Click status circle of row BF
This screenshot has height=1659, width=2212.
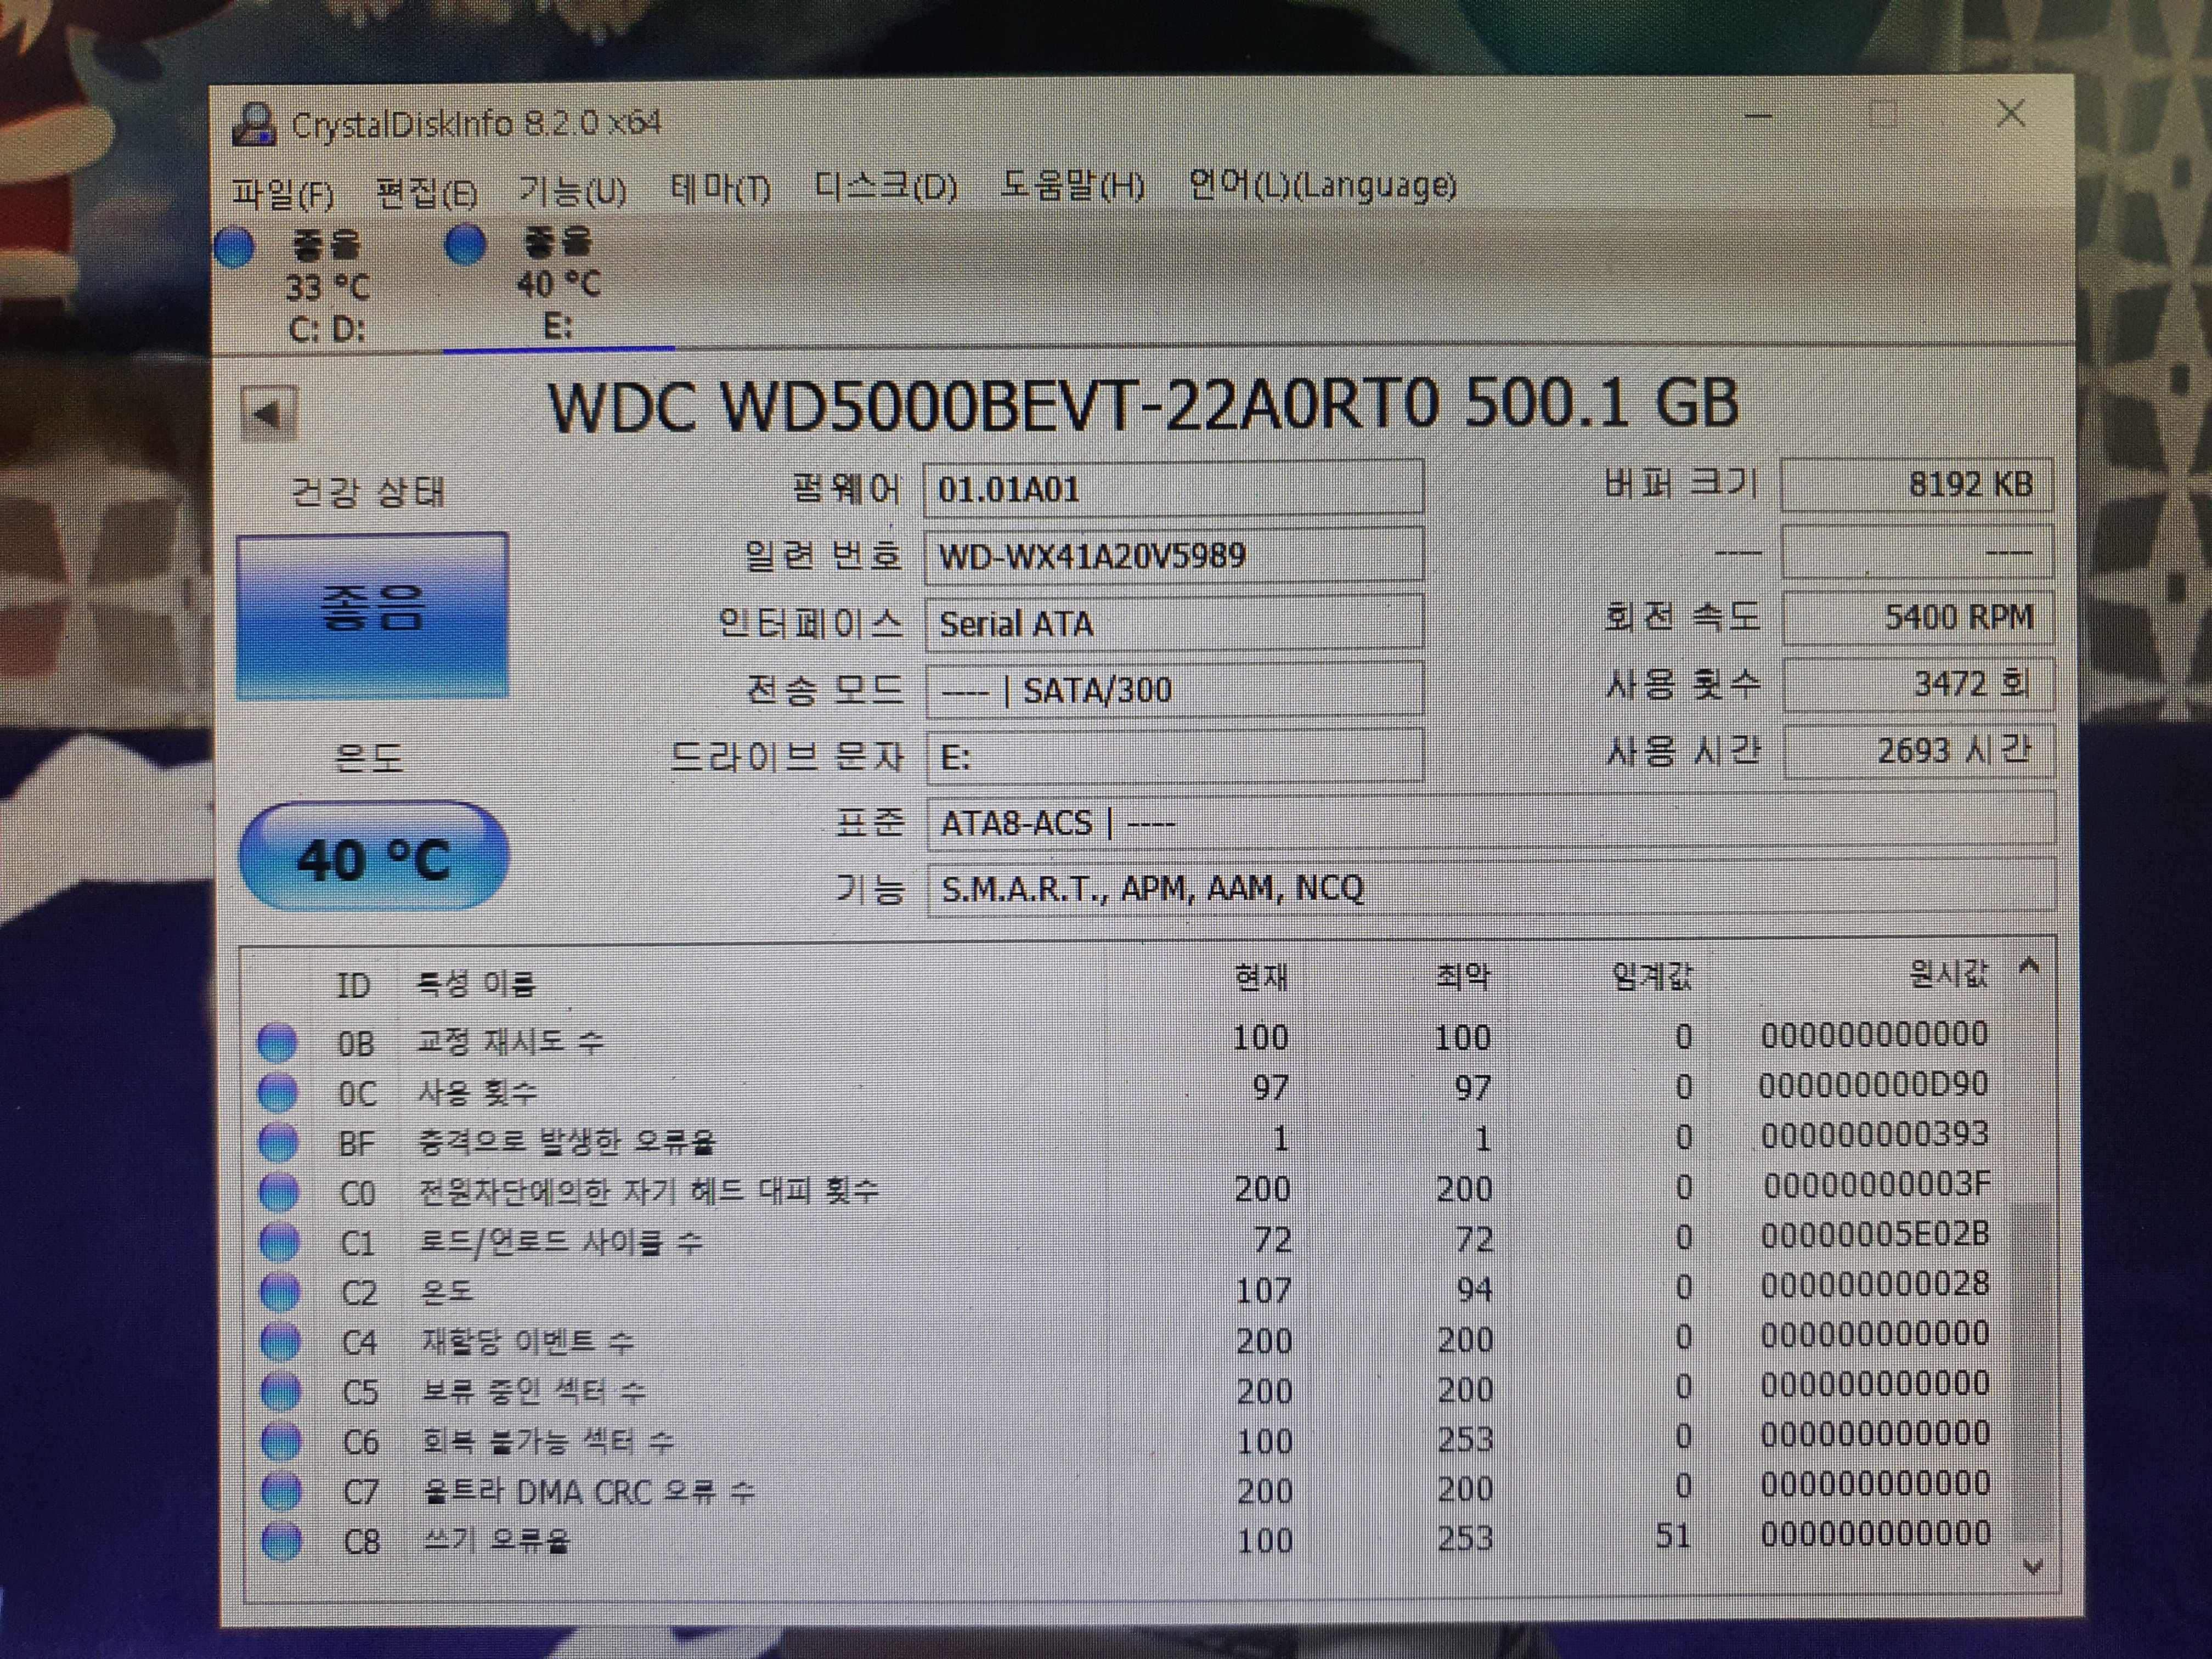(x=279, y=1142)
